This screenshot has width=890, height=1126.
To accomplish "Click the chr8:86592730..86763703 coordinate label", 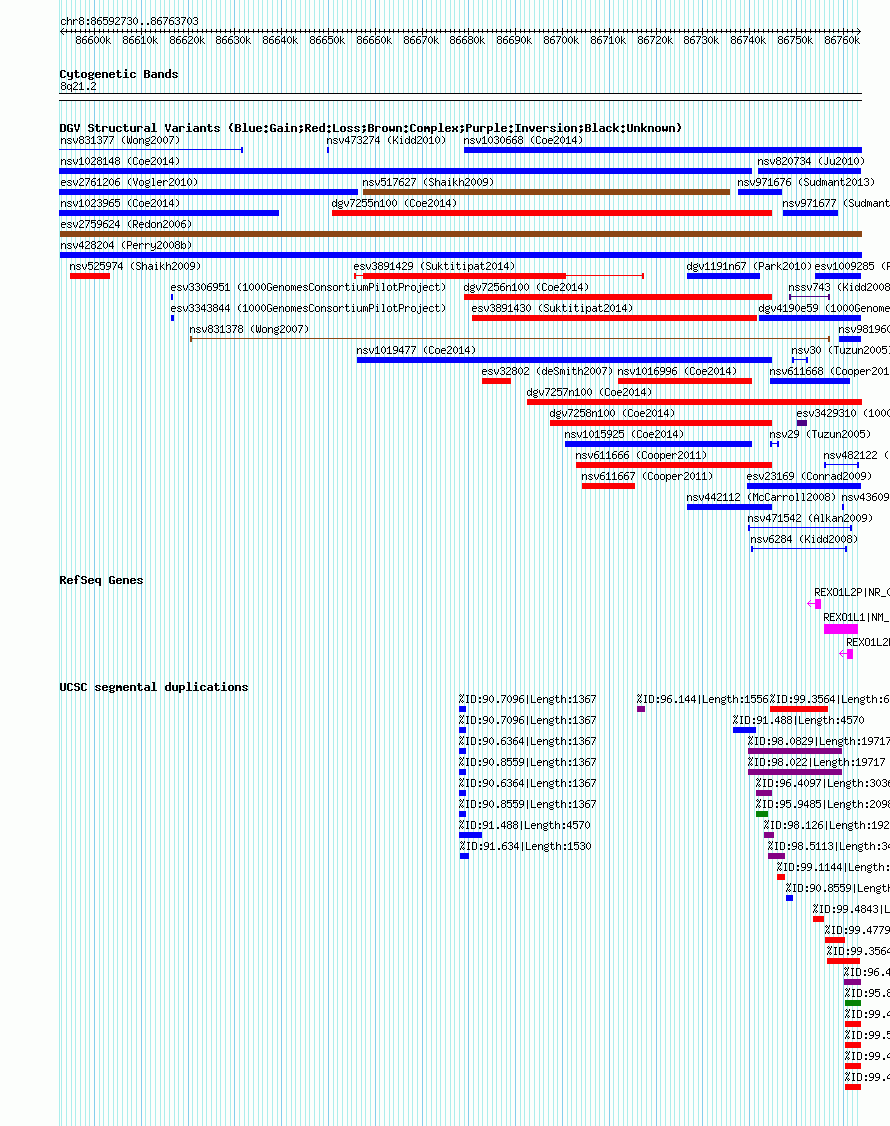I will click(x=129, y=22).
